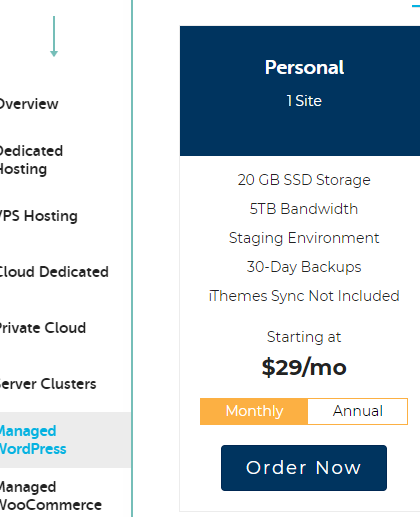Open Managed WooCommerce sidebar link

pos(51,496)
